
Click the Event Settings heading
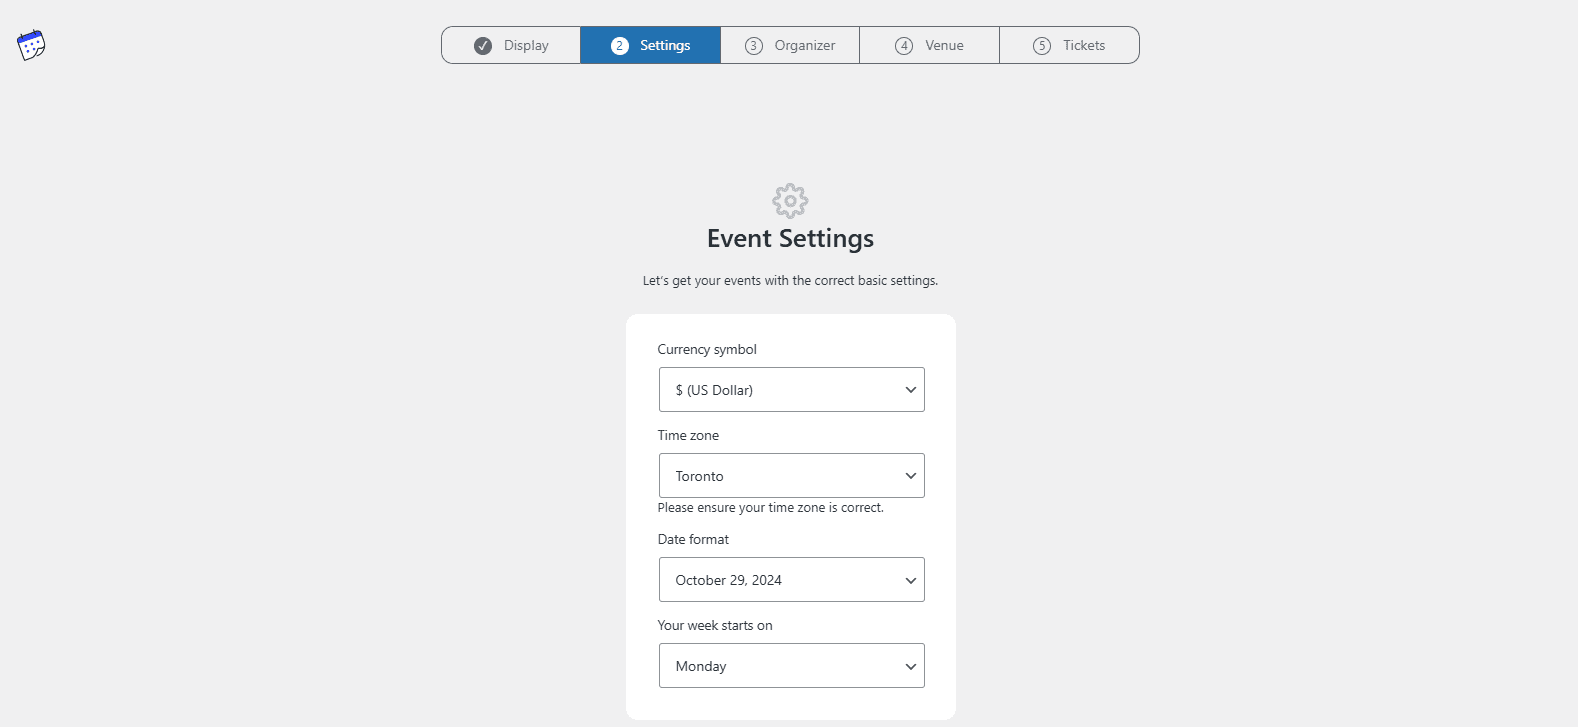(790, 239)
